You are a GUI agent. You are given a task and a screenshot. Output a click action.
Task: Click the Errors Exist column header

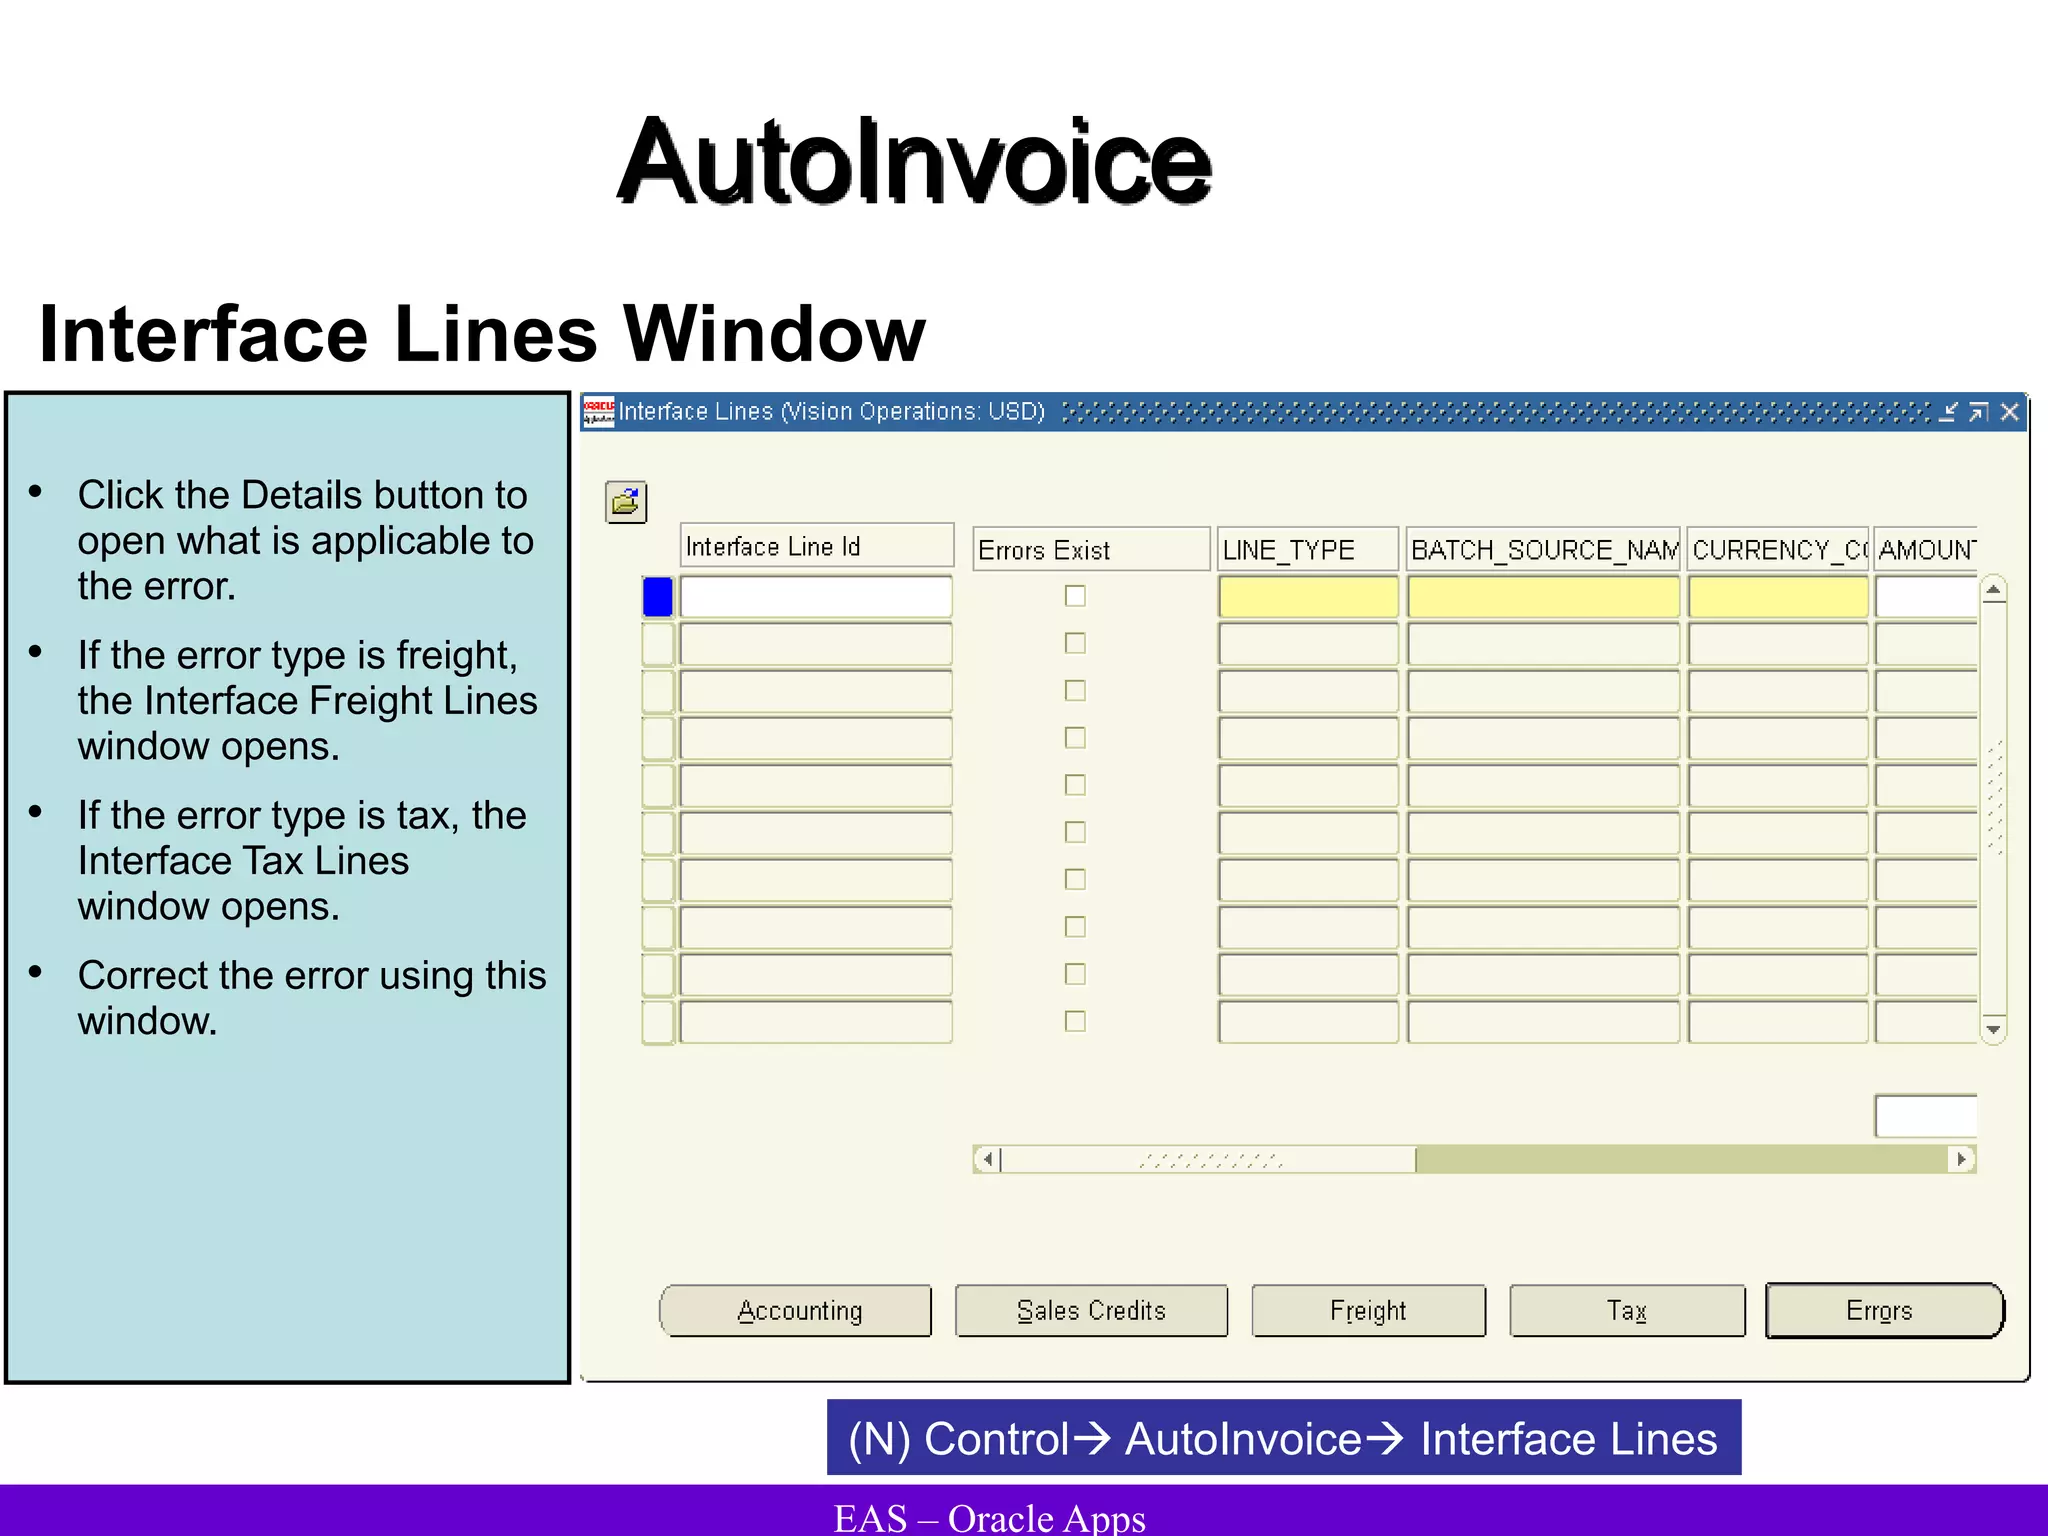pos(1091,549)
